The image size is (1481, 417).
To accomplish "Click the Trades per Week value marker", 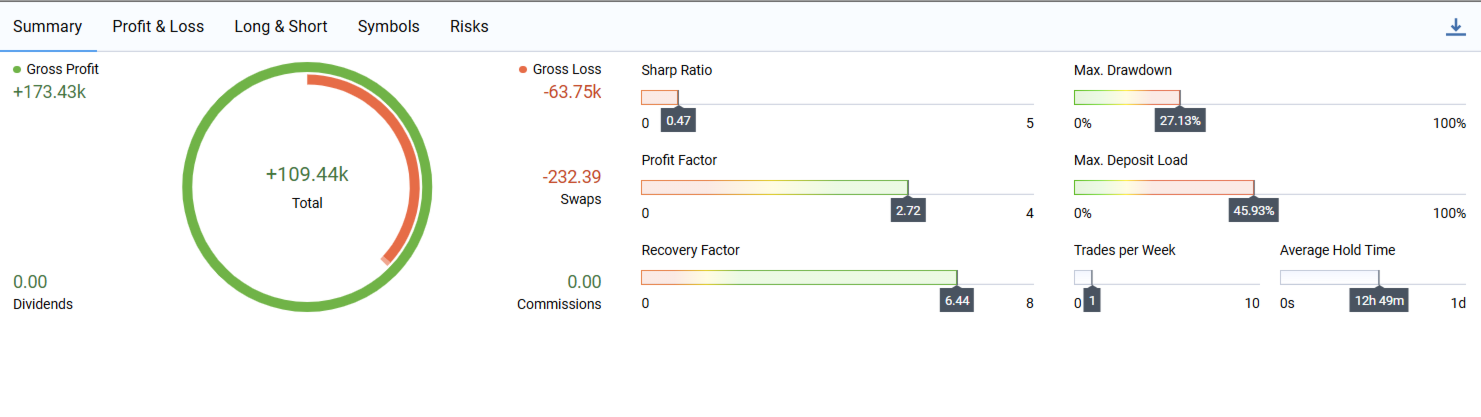I will 1092,301.
